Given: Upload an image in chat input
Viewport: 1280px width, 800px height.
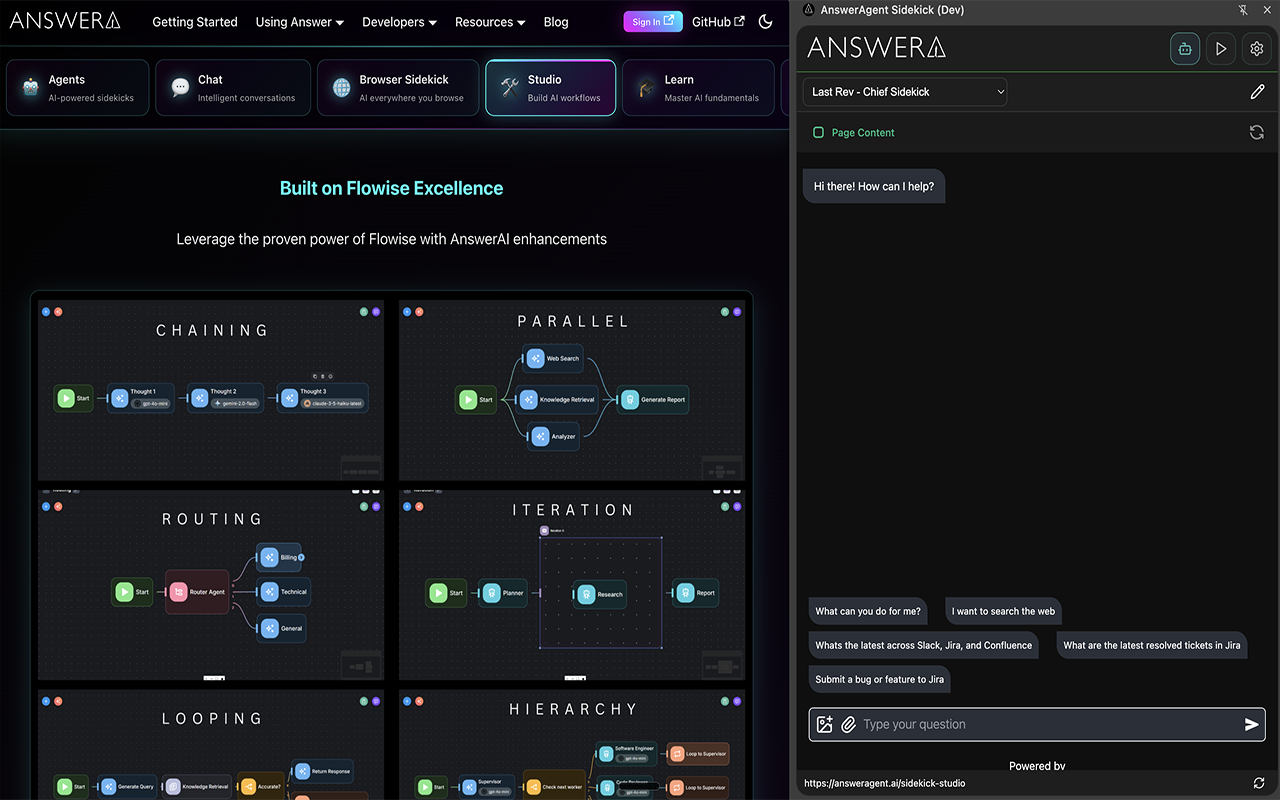Looking at the screenshot, I should tap(825, 724).
